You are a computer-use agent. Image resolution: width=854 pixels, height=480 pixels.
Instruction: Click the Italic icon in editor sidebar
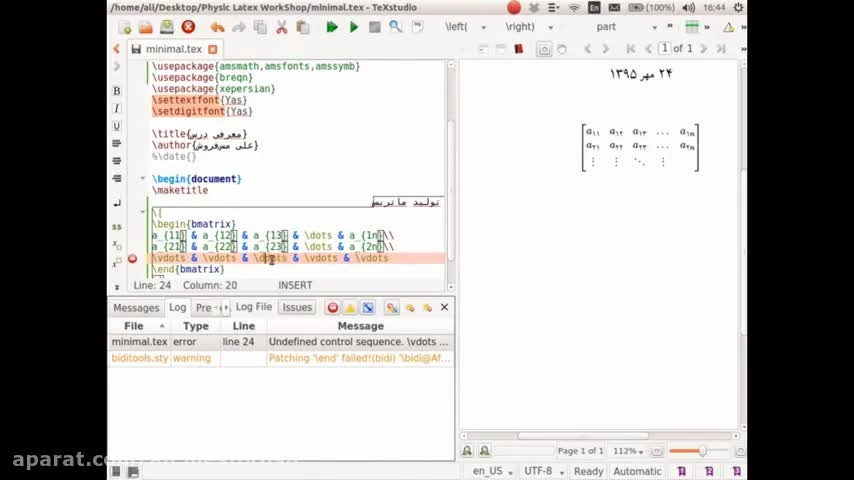(x=117, y=108)
